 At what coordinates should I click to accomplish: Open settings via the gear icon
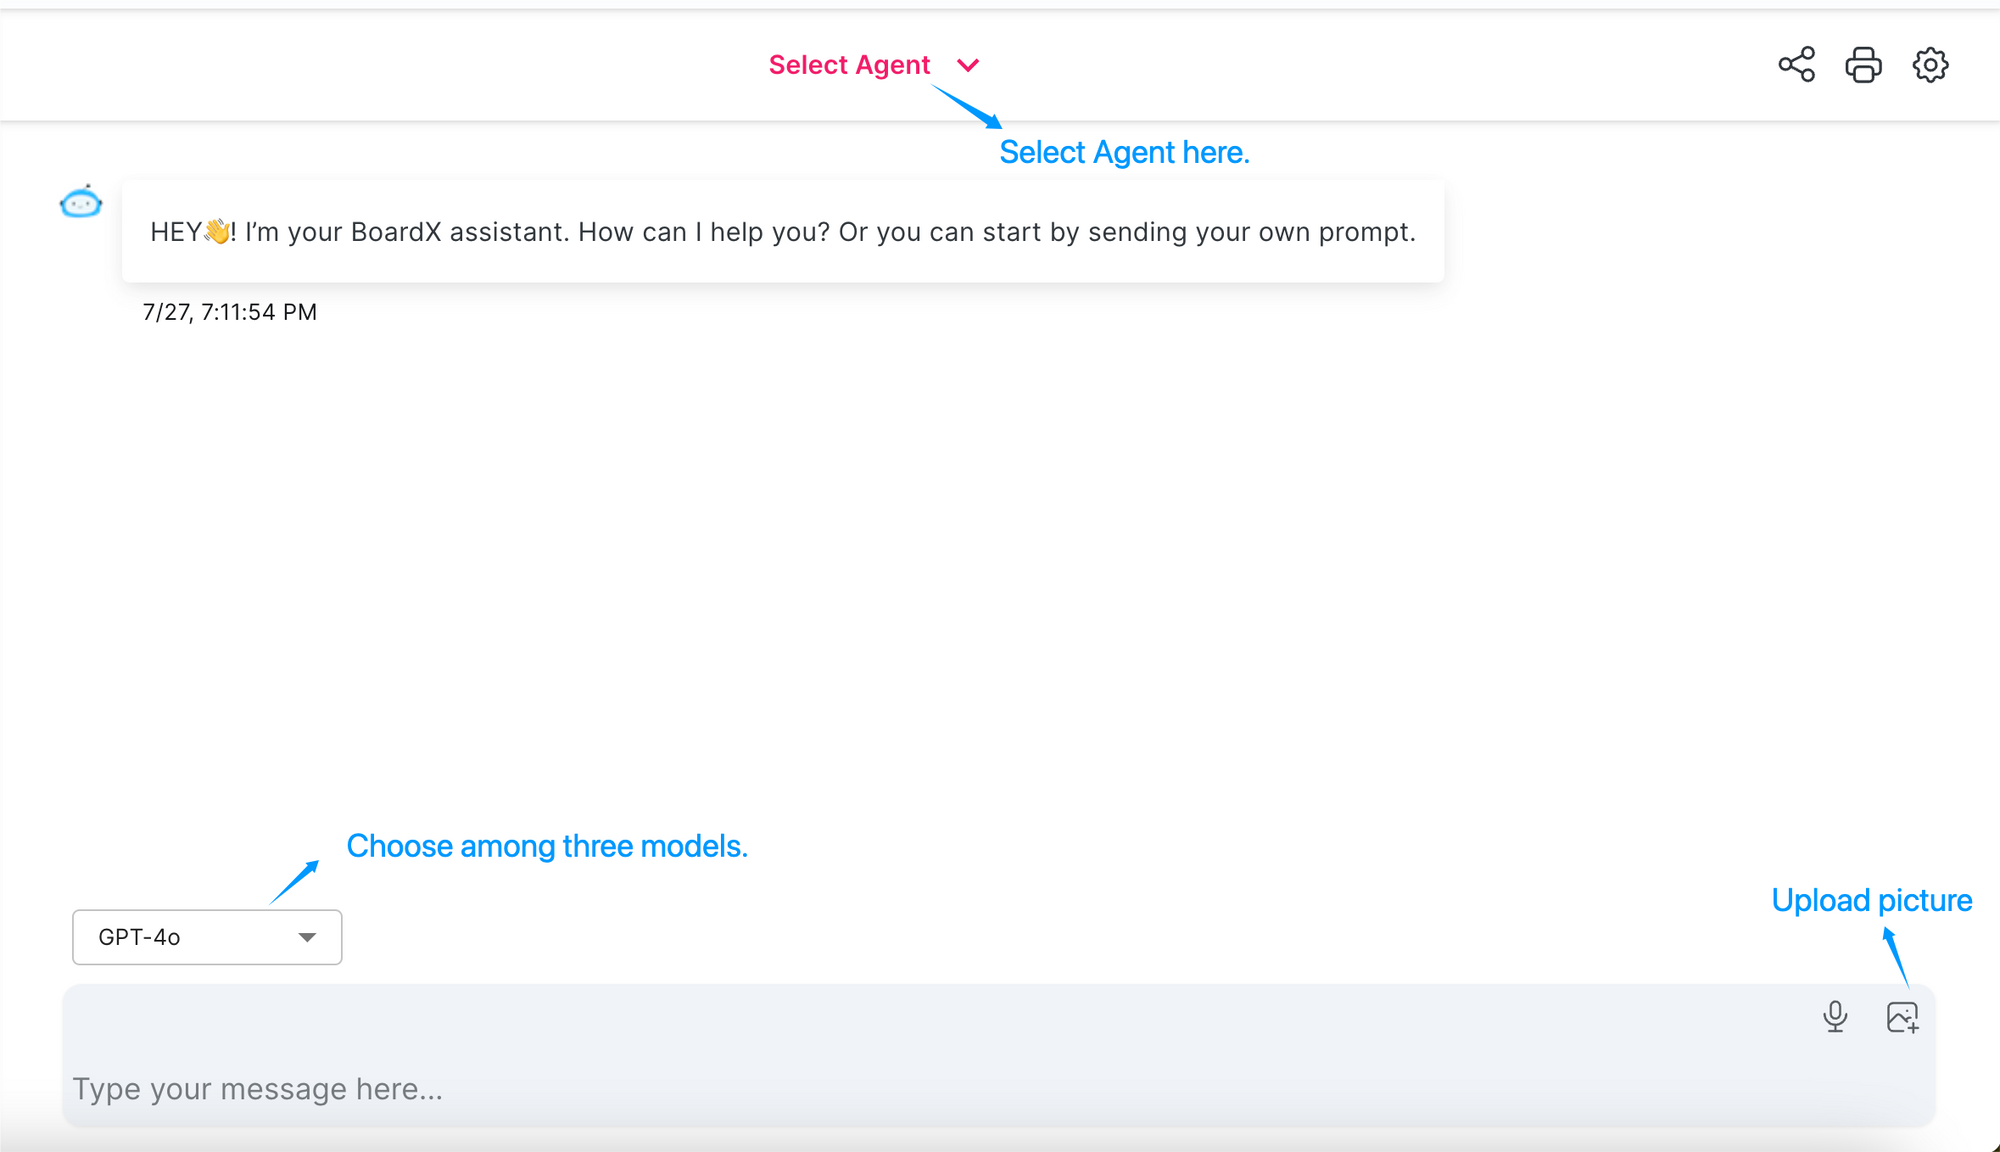(1930, 65)
